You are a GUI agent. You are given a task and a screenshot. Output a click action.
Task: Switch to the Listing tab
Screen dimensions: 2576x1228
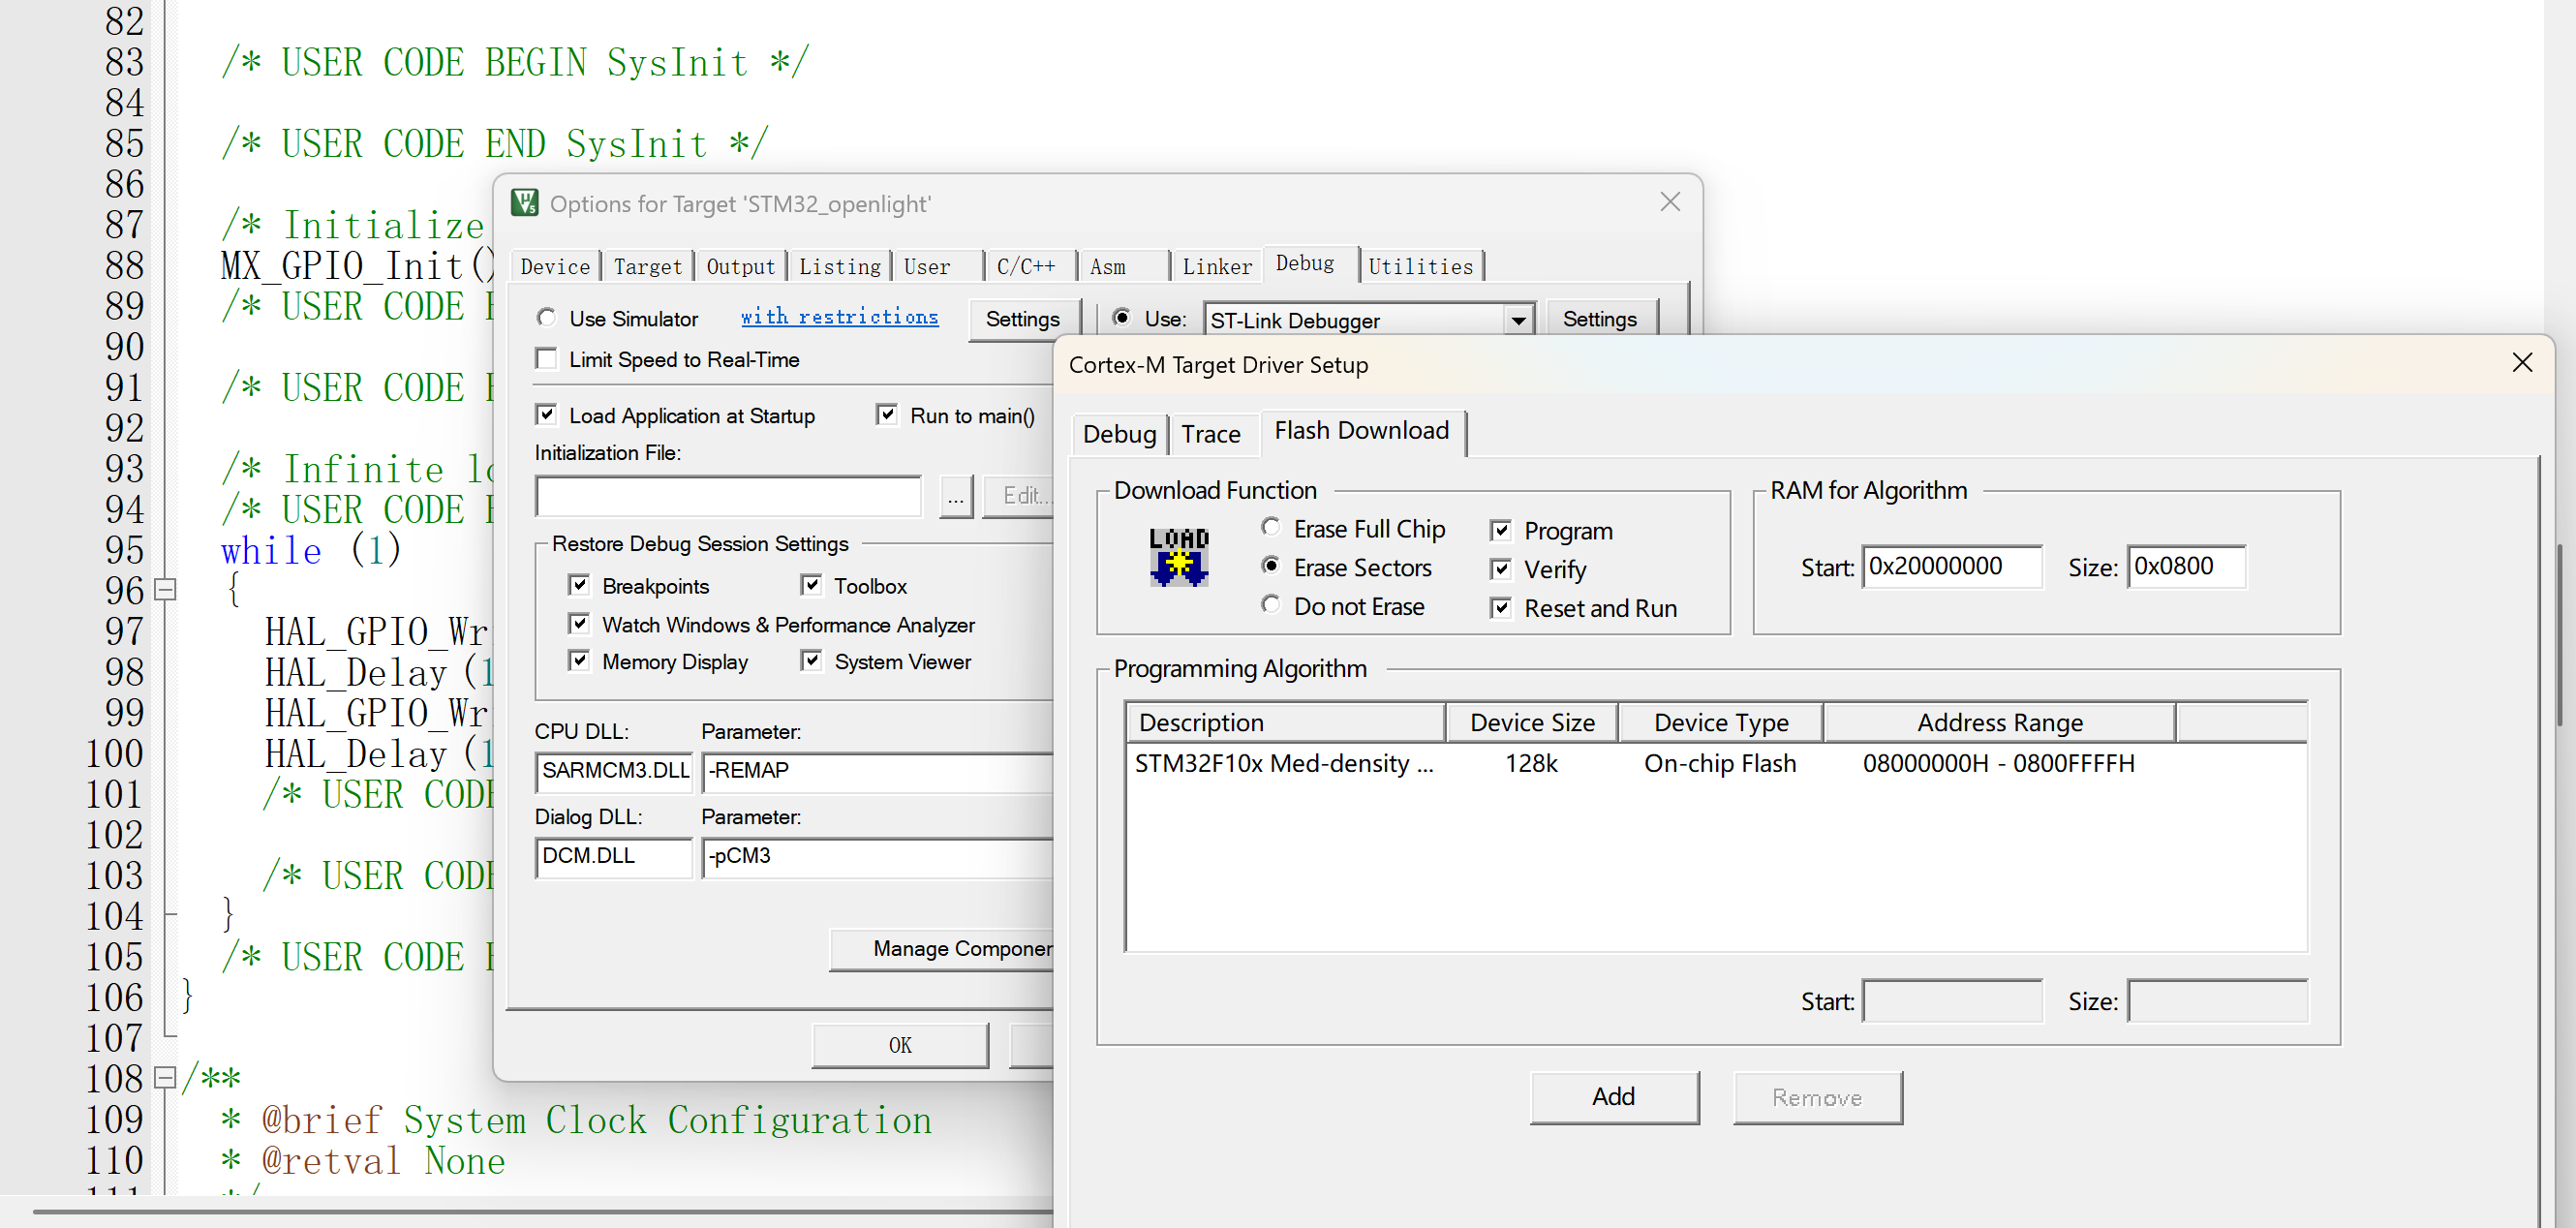(840, 267)
